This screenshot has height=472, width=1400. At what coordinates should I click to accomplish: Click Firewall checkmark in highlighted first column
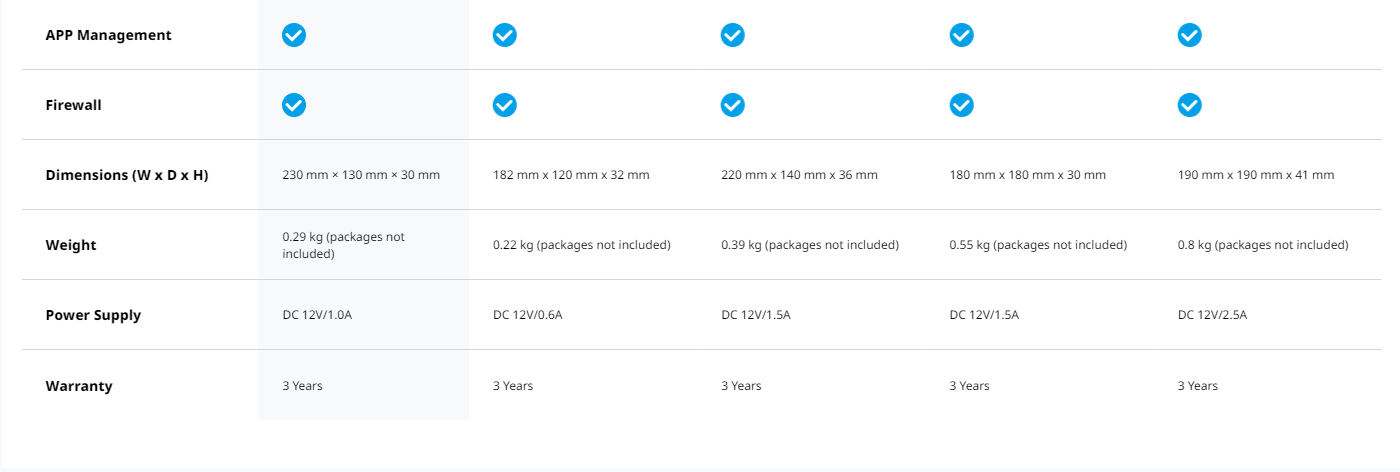click(294, 105)
